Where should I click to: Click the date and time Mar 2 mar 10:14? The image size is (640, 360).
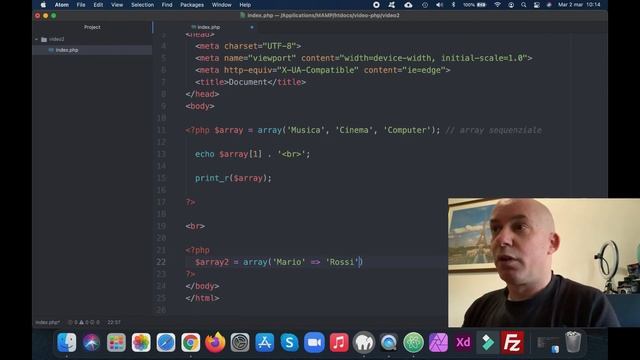click(579, 5)
